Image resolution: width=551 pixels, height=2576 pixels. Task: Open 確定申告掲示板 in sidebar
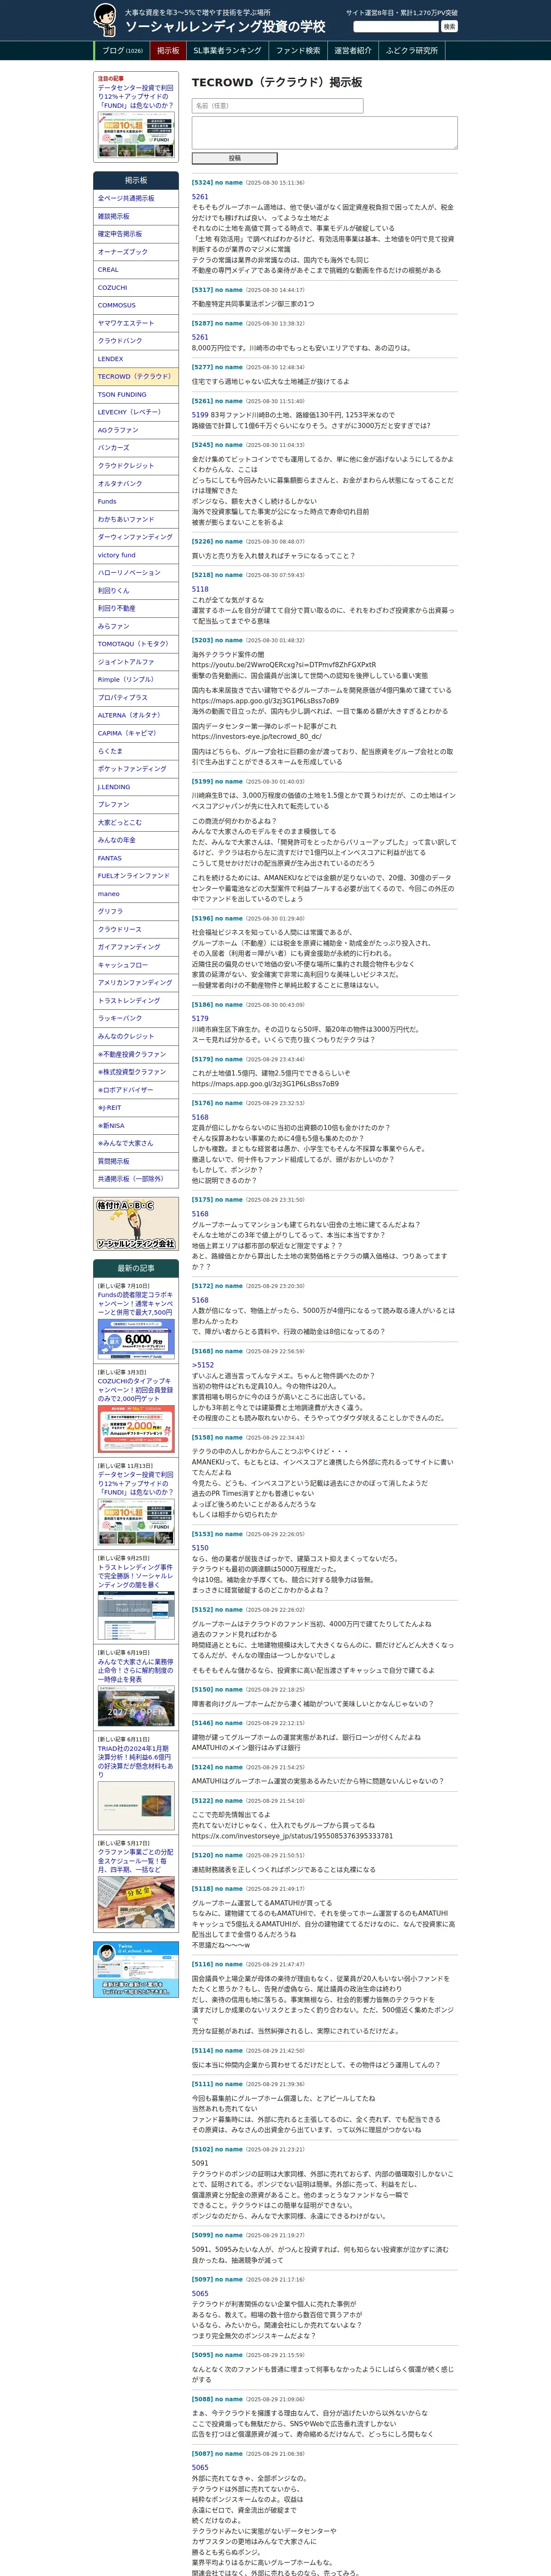click(136, 234)
